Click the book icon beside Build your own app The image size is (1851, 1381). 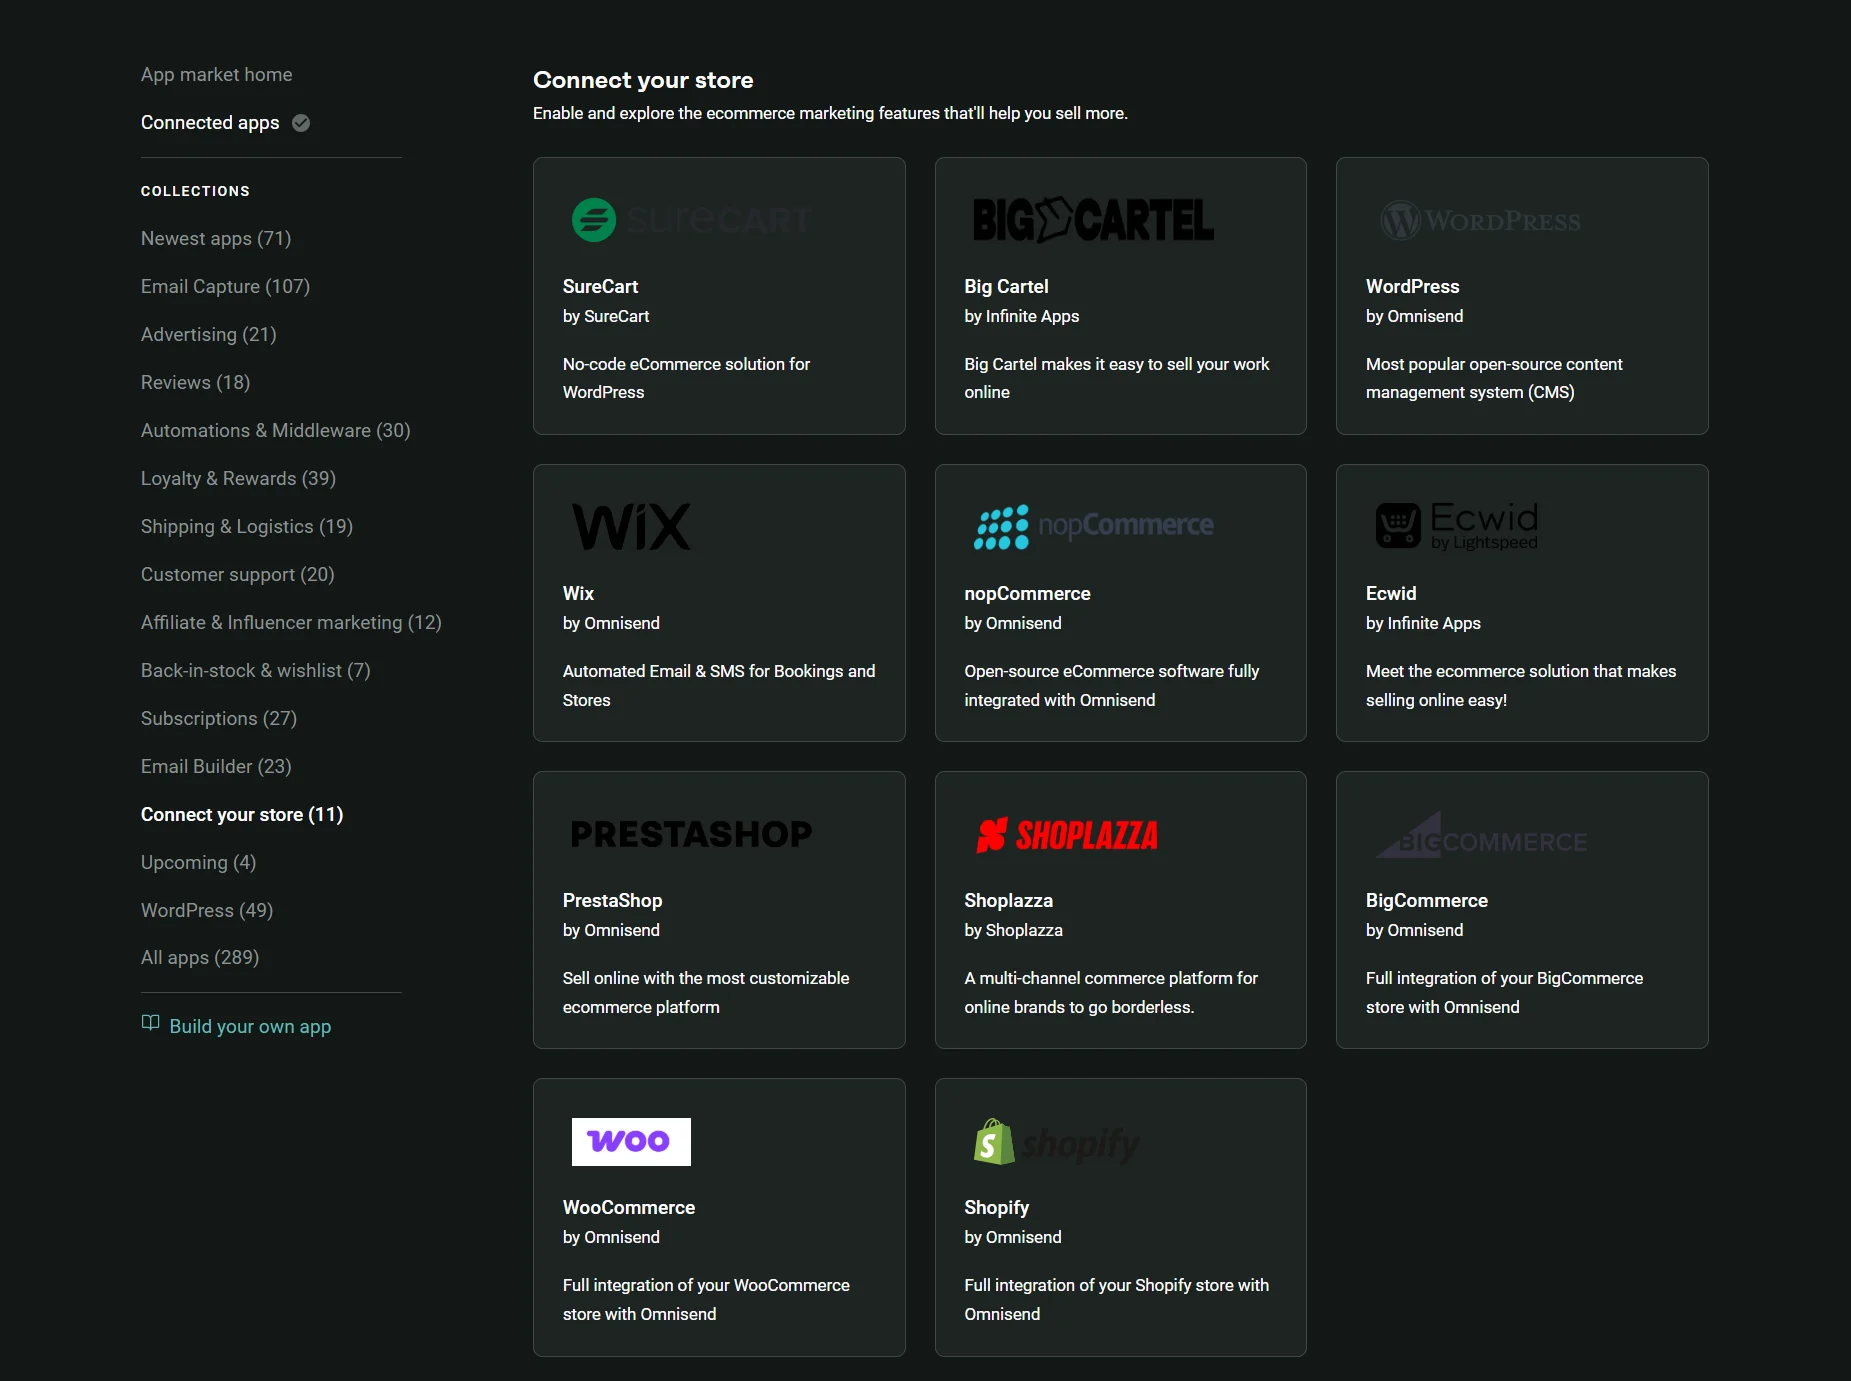click(x=150, y=1023)
